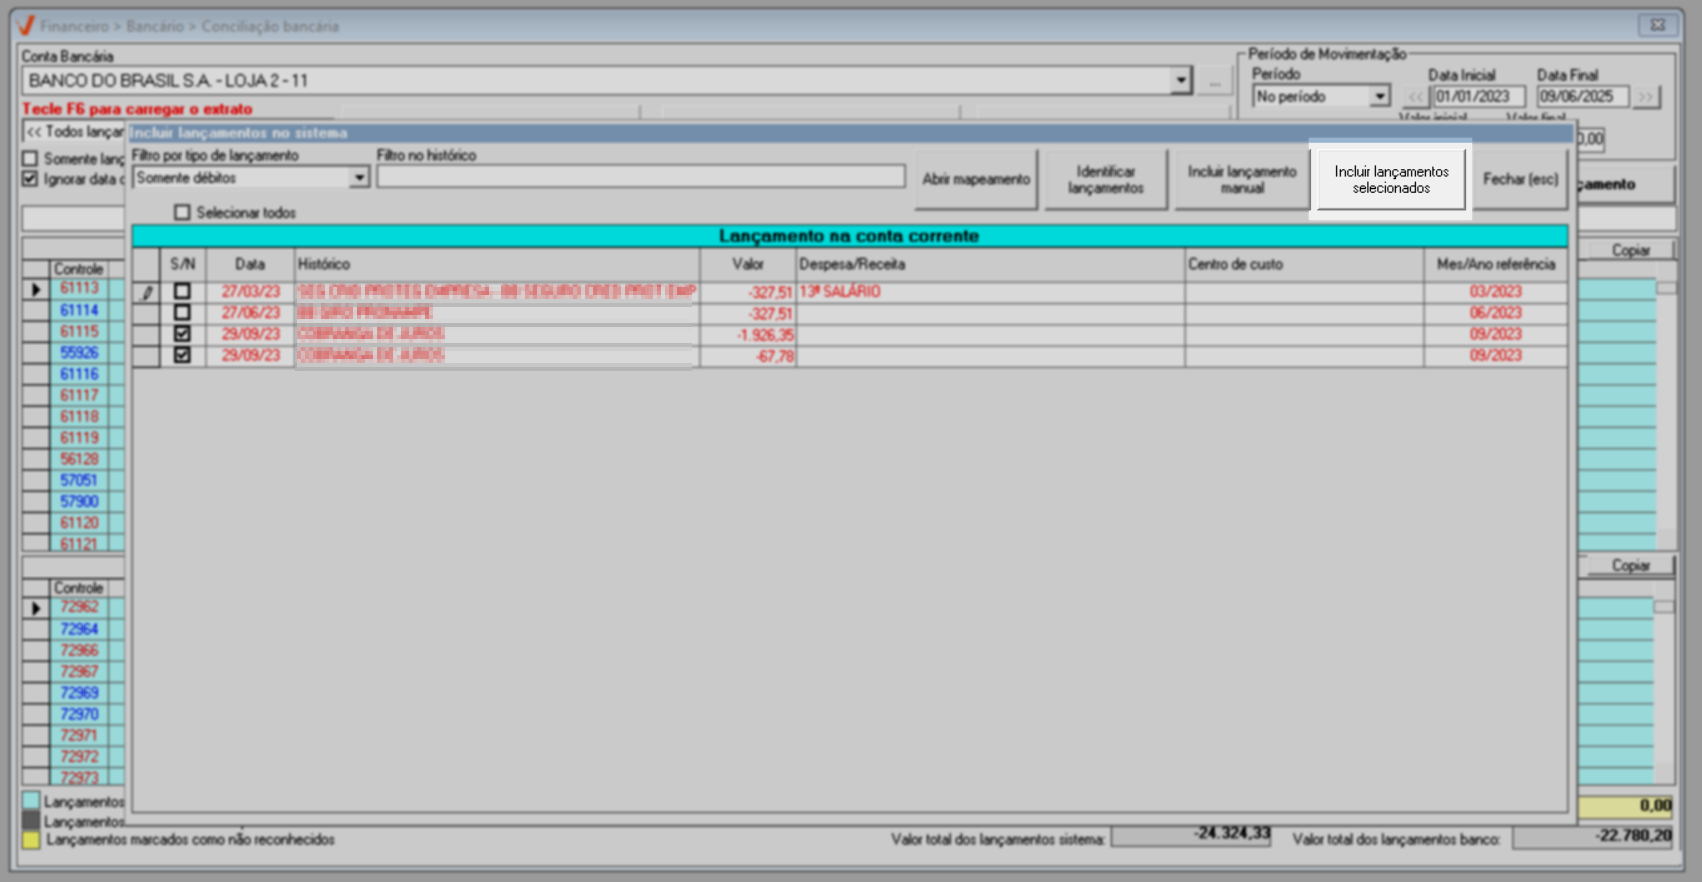The image size is (1702, 882).
Task: Select Controle row 72971 in main window
Action: pos(79,735)
